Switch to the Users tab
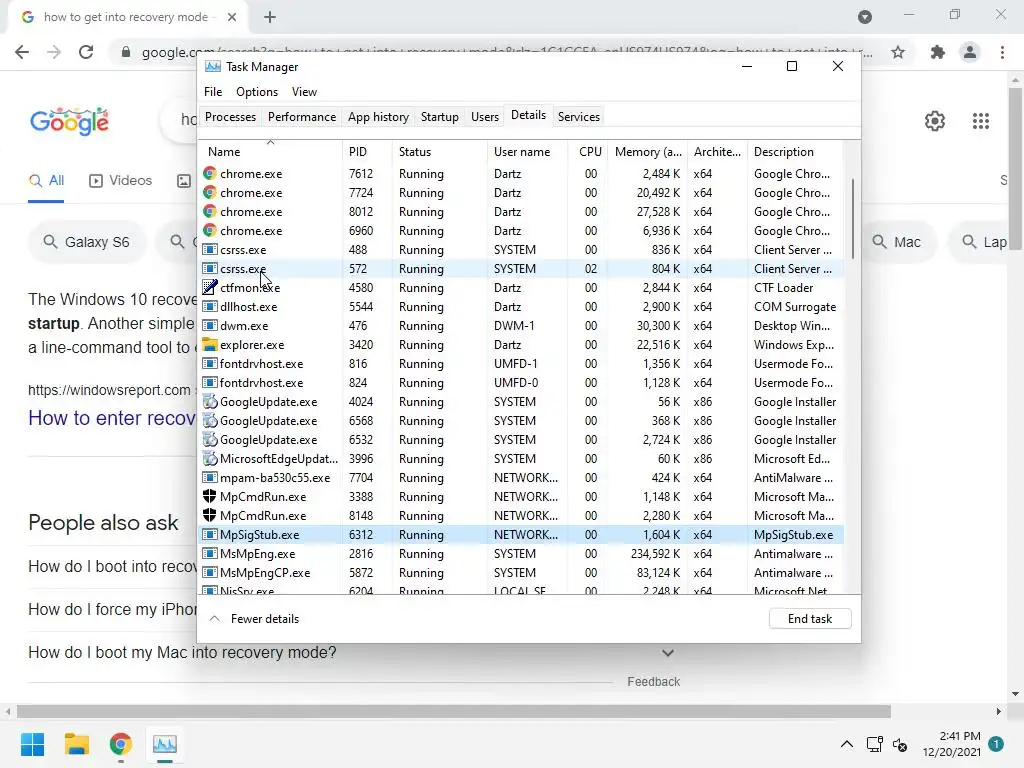This screenshot has height=768, width=1024. pyautogui.click(x=485, y=117)
